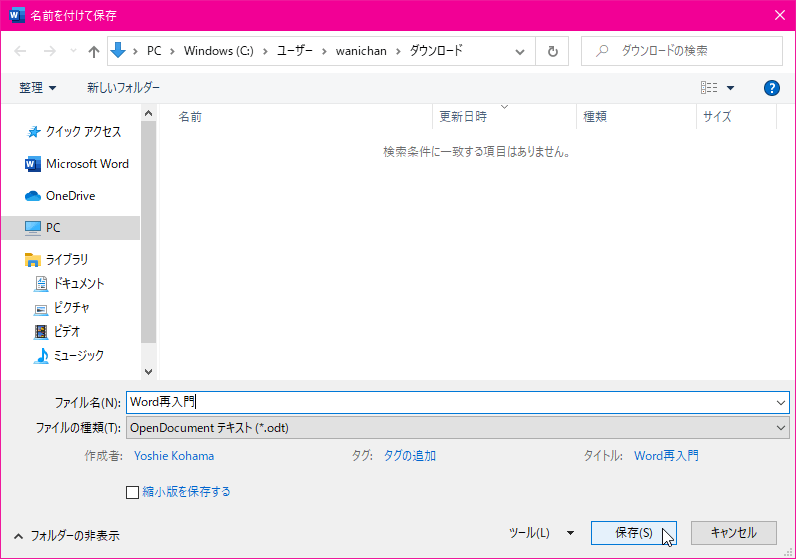
Task: Click the ダウンロードの検索 search box
Action: click(x=681, y=51)
